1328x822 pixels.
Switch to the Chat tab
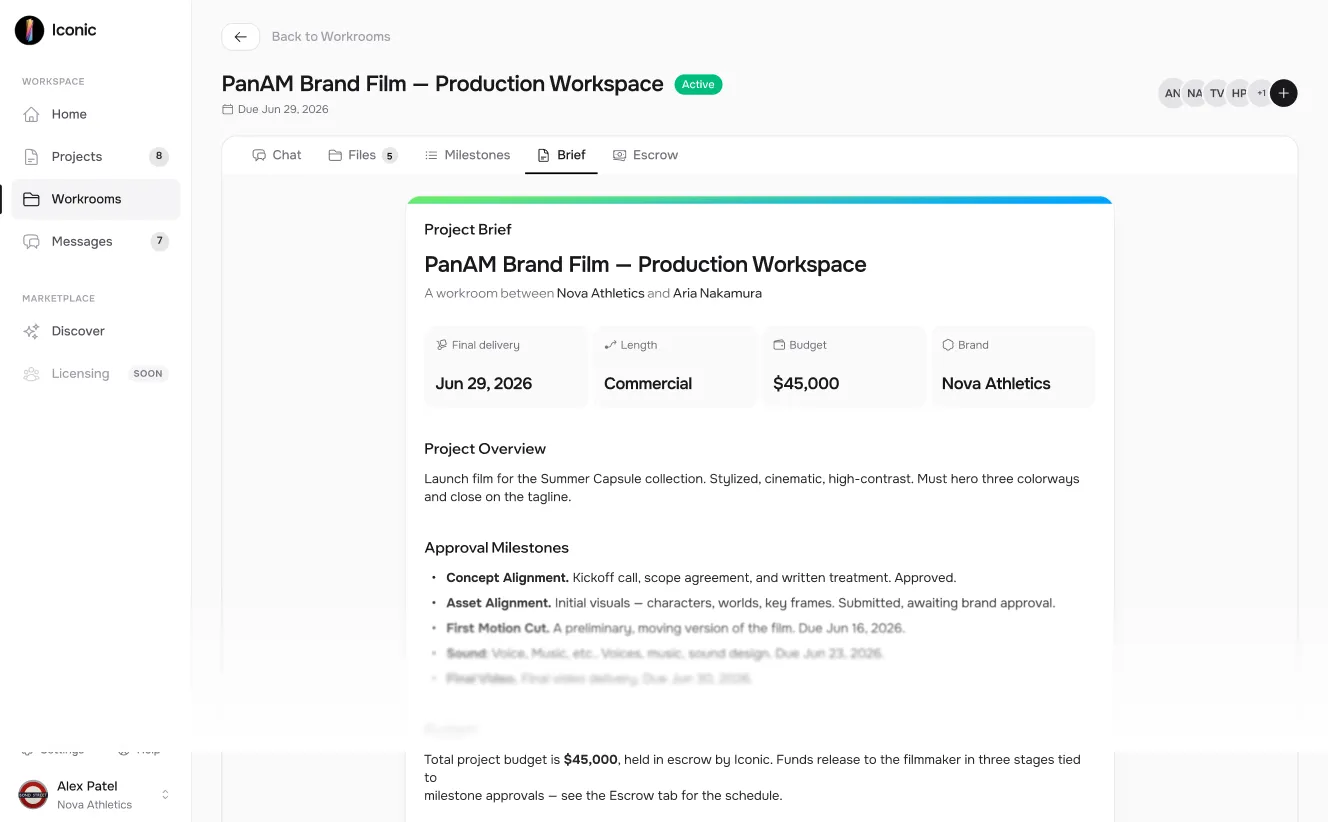[x=277, y=155]
